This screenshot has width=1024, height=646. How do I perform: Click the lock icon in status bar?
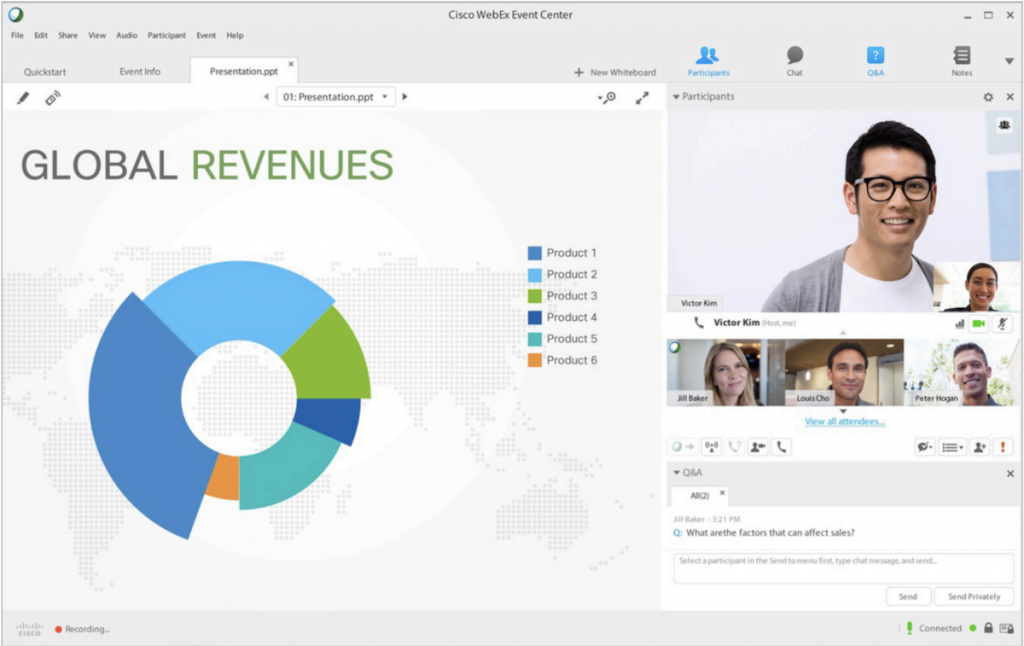[989, 628]
